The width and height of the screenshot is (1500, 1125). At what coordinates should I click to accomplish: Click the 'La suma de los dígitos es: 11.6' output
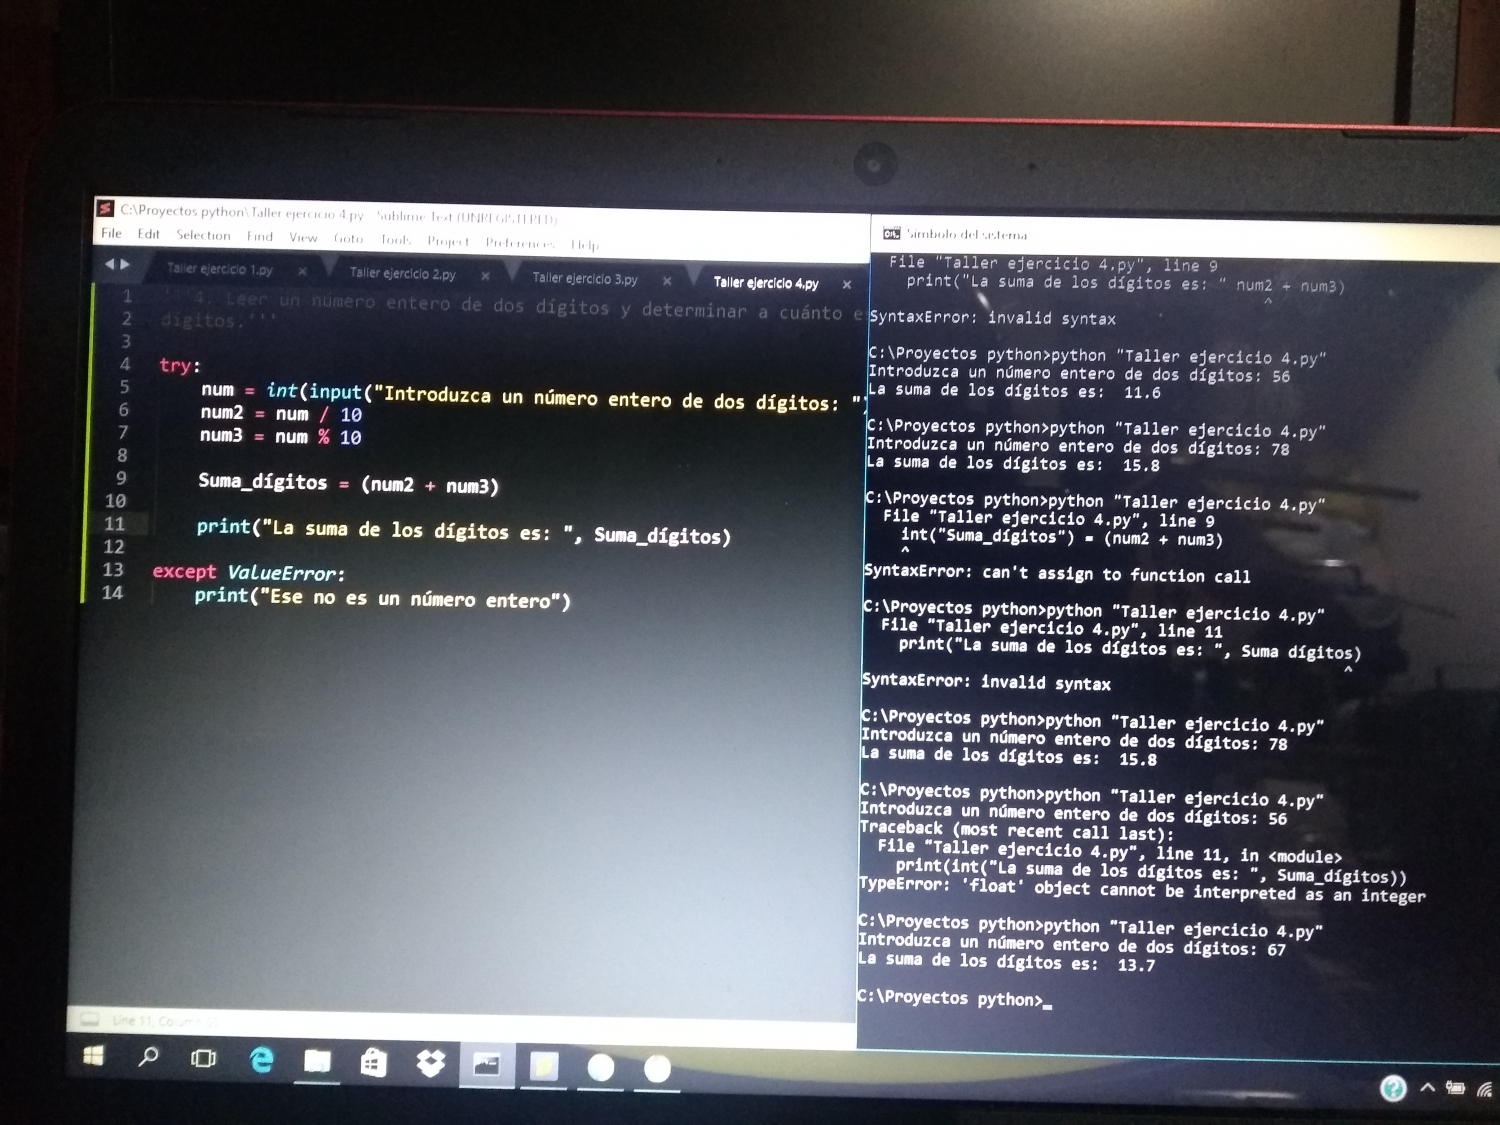point(1014,391)
